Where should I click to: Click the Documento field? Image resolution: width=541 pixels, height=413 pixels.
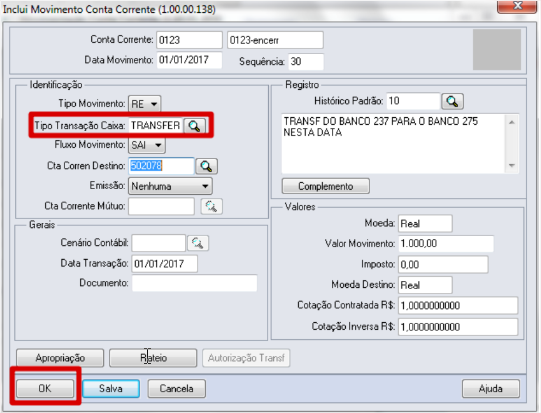point(195,283)
